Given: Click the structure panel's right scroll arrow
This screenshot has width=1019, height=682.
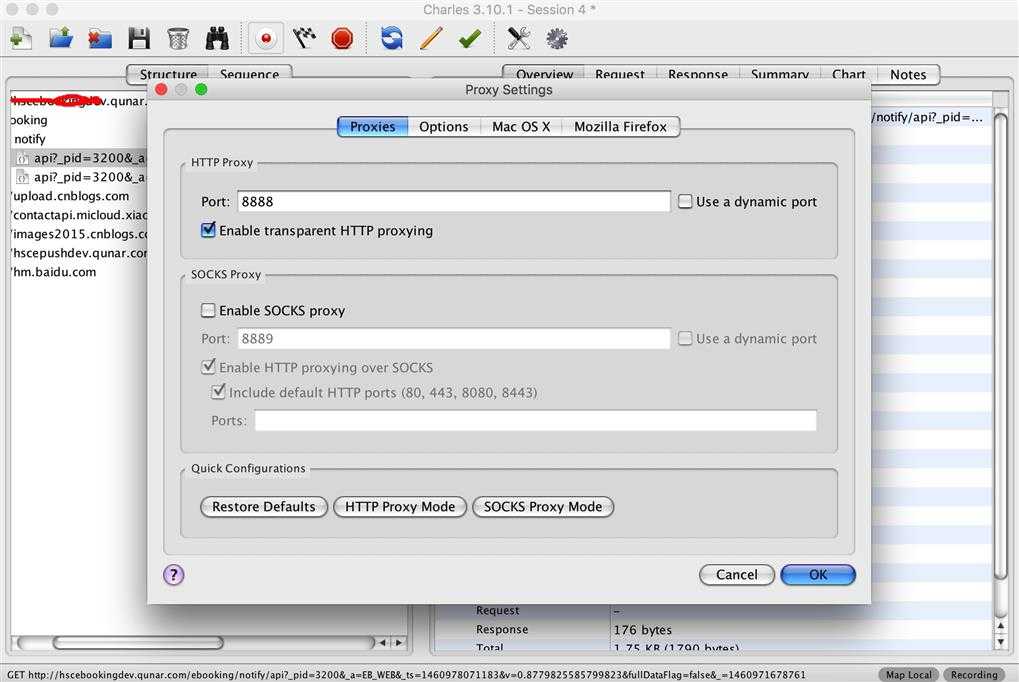Looking at the screenshot, I should point(398,642).
